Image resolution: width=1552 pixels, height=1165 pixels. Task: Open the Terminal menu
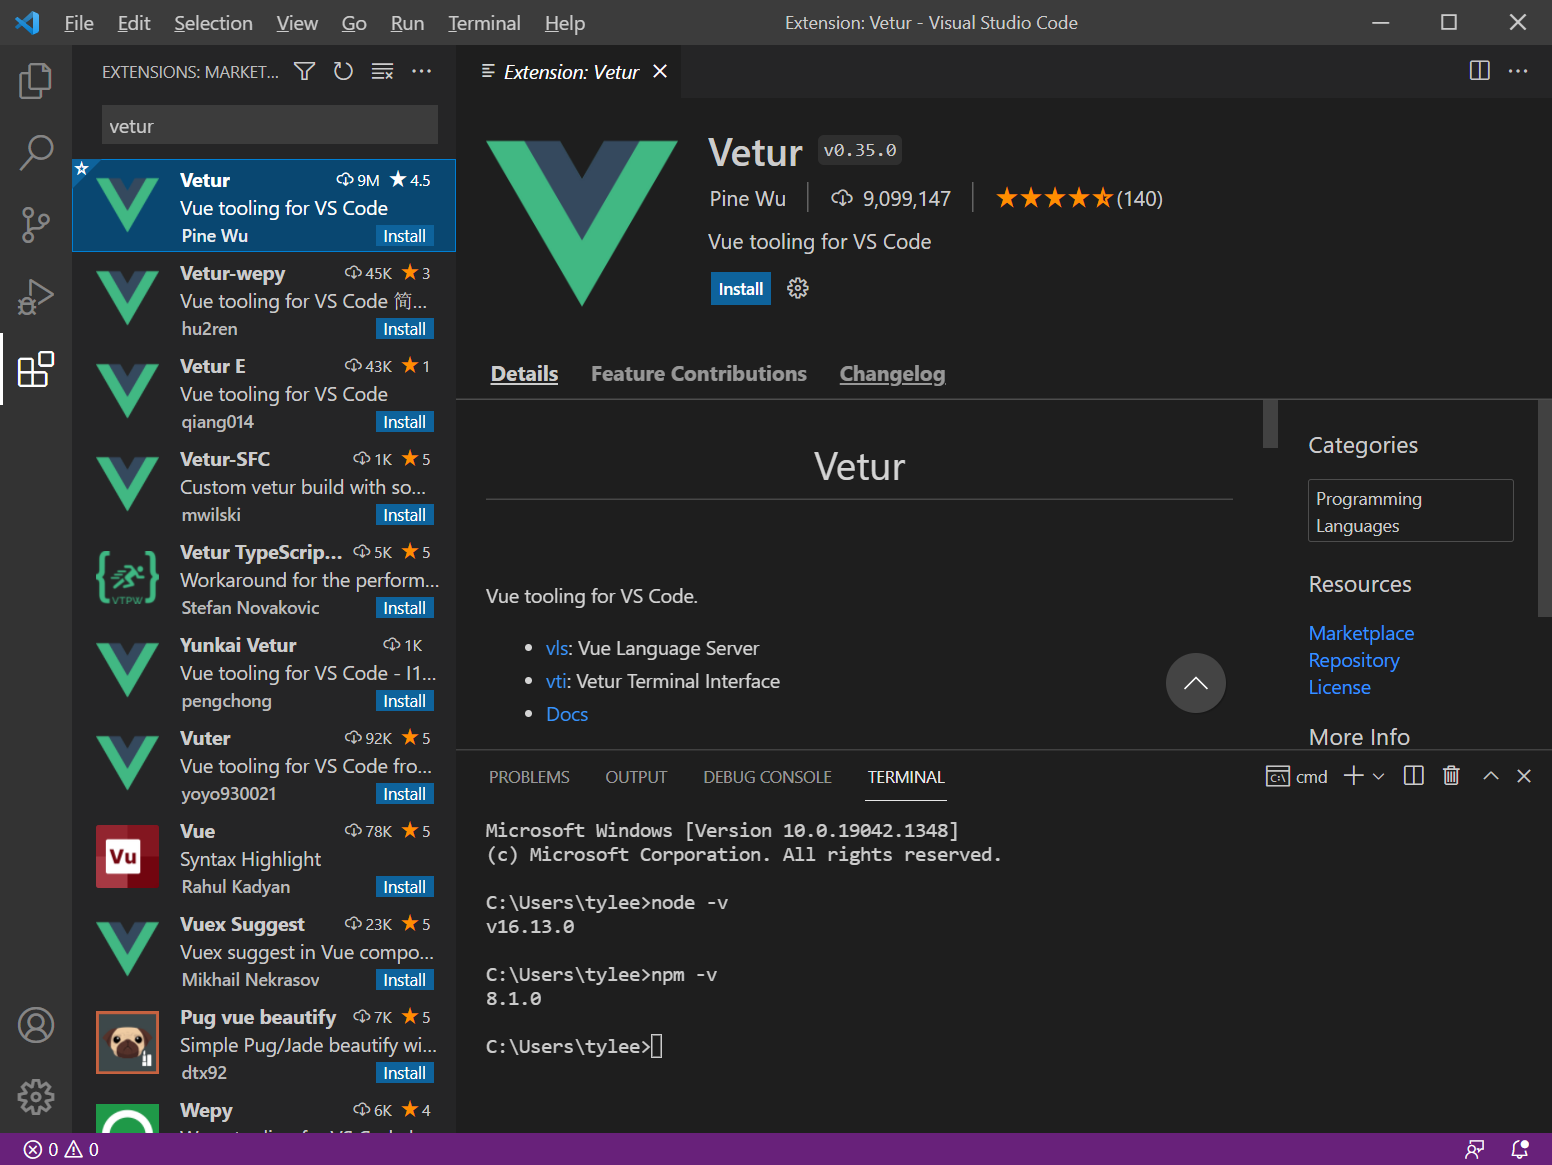(x=484, y=23)
